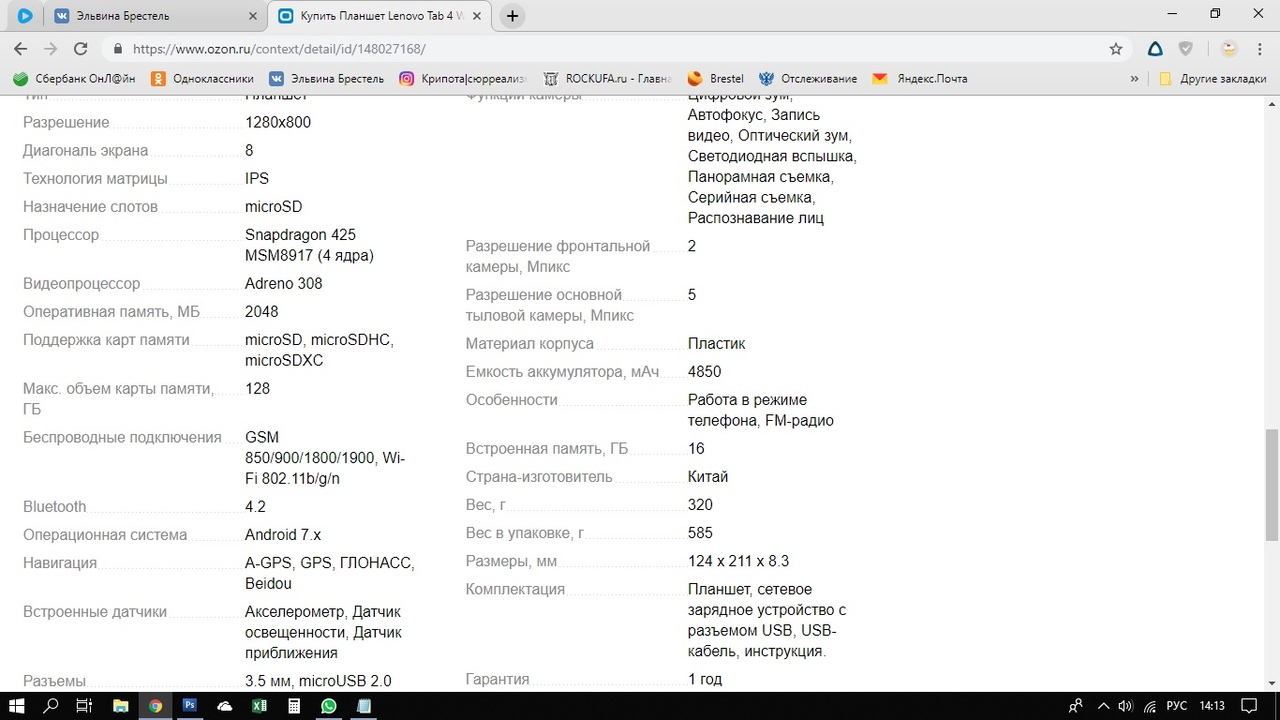Viewport: 1280px width, 720px height.
Task: Click the dimensions value 124 x 211 x 8.3
Action: pyautogui.click(x=738, y=561)
